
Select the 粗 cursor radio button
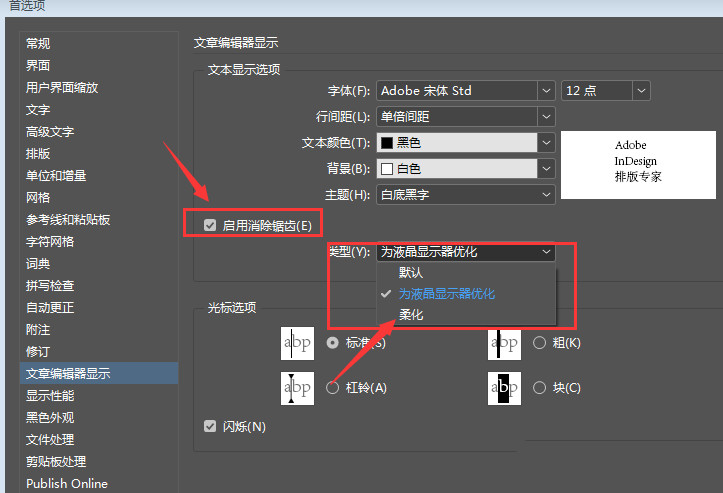(x=540, y=343)
